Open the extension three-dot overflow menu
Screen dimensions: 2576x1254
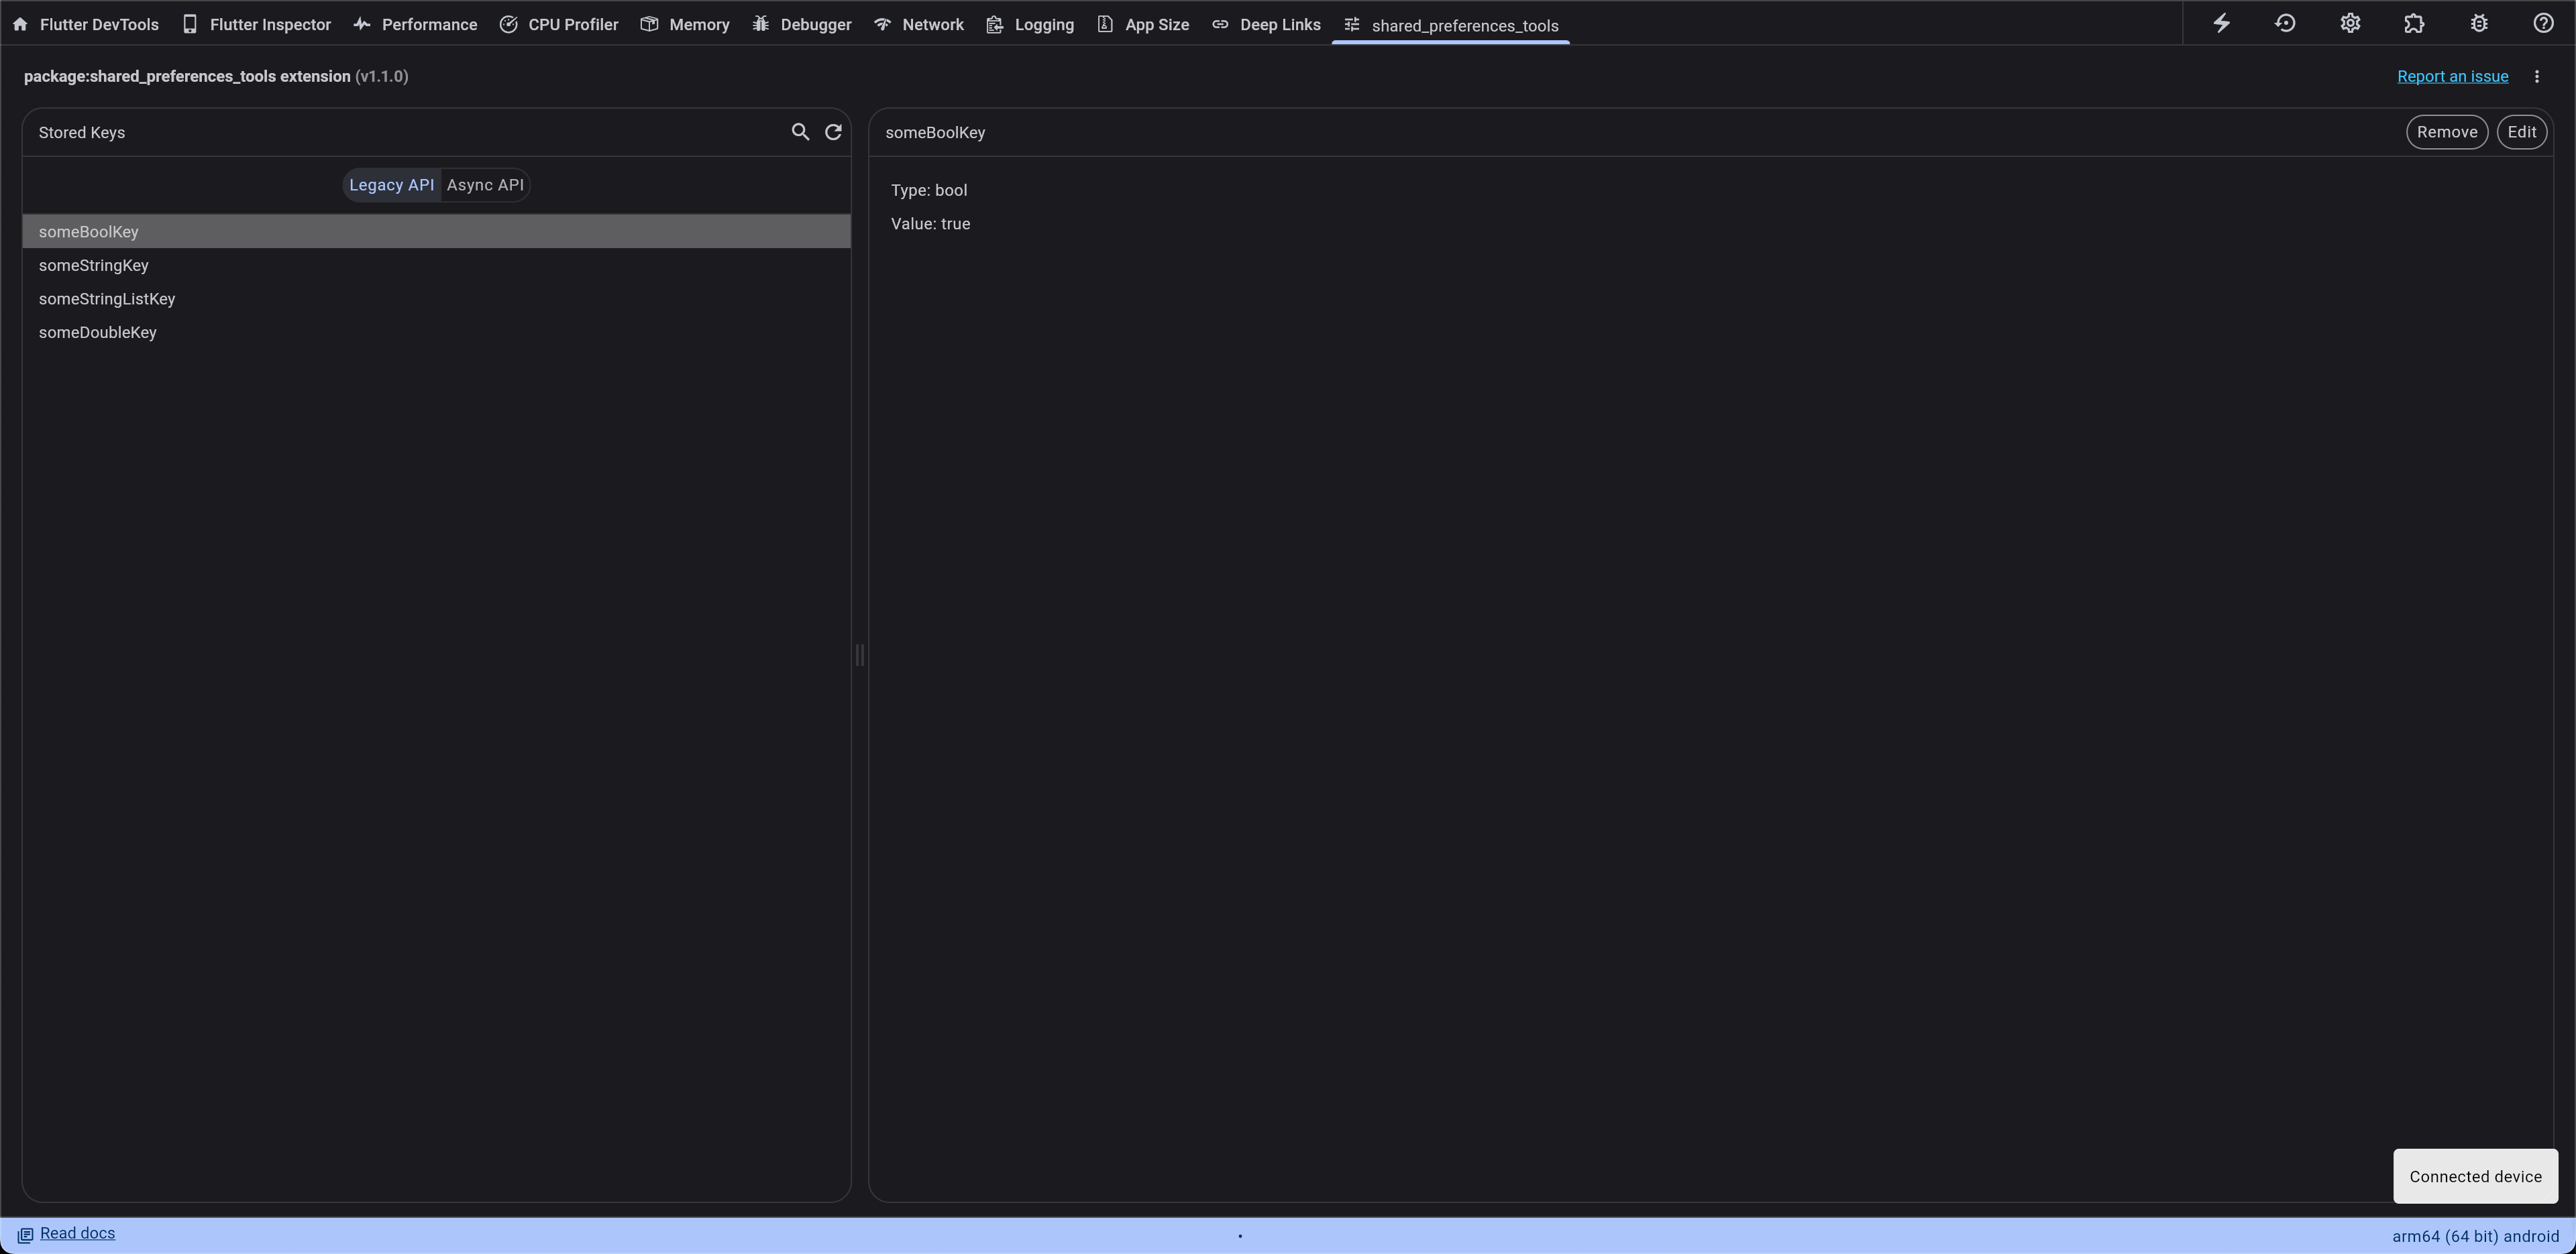coord(2537,77)
